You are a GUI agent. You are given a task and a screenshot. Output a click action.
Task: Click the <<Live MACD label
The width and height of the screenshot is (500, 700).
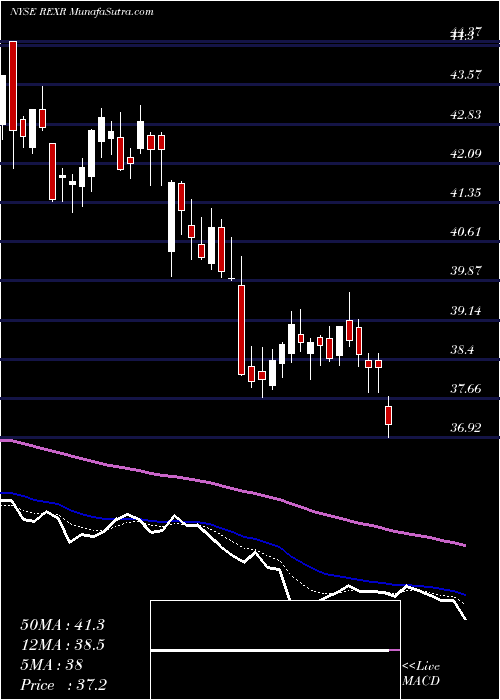(x=421, y=673)
